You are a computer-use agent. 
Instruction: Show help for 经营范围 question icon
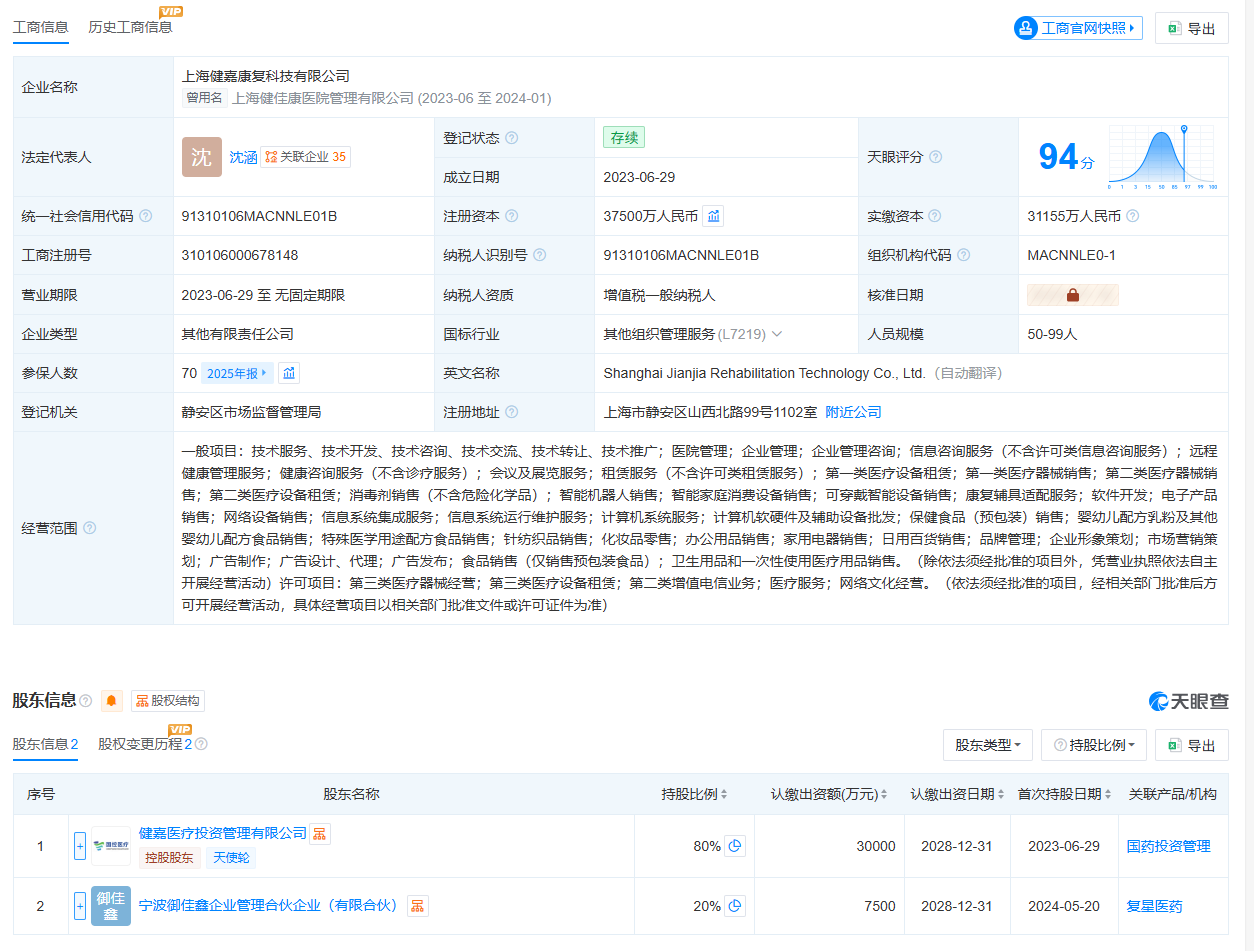90,528
